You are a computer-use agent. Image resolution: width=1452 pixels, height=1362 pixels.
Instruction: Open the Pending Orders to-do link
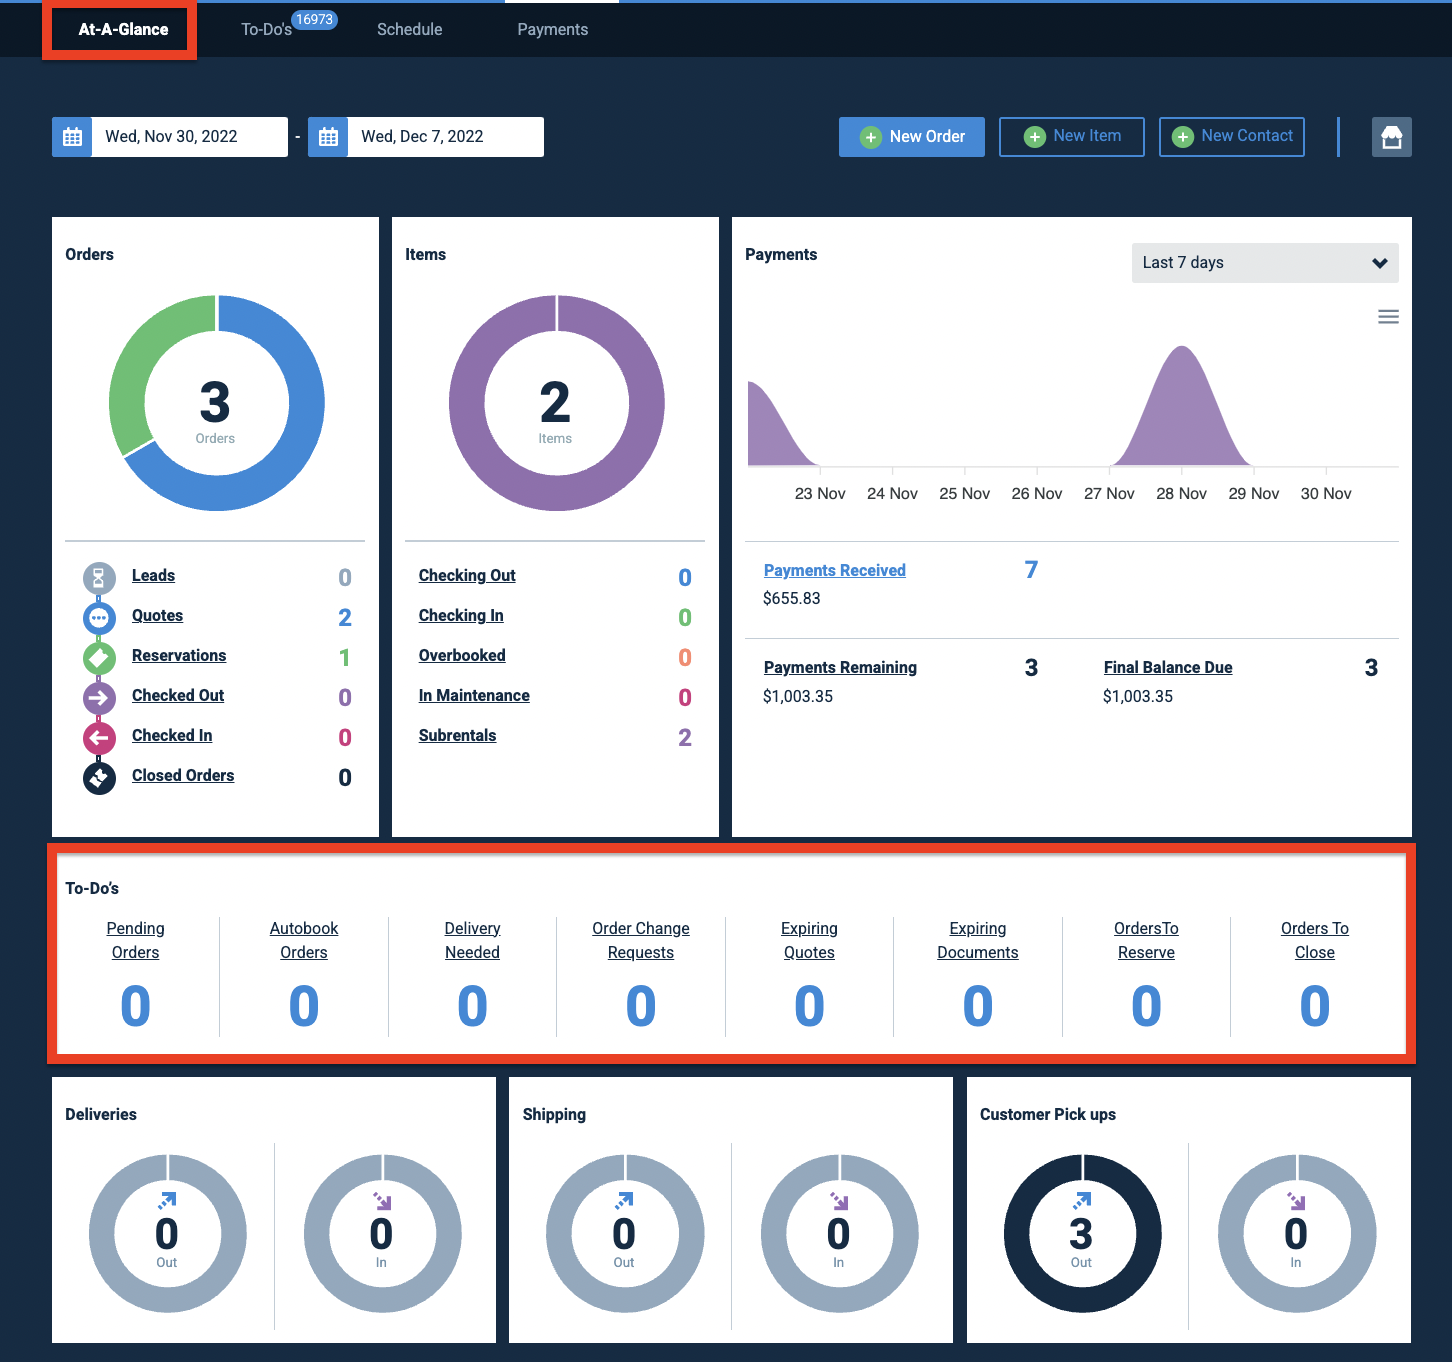136,940
